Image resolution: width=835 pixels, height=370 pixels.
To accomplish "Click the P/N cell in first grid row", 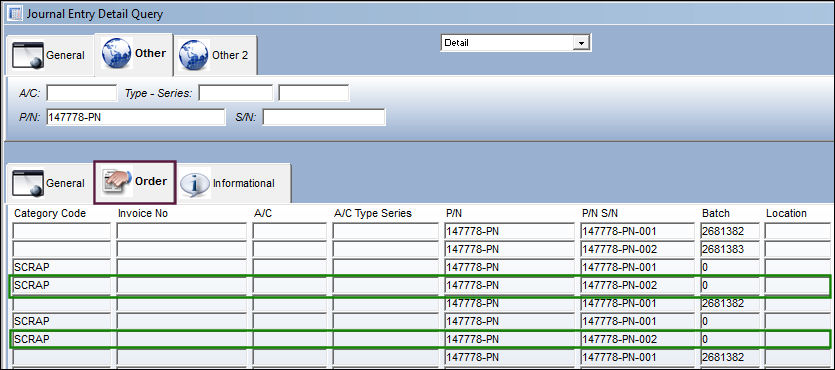I will 510,232.
